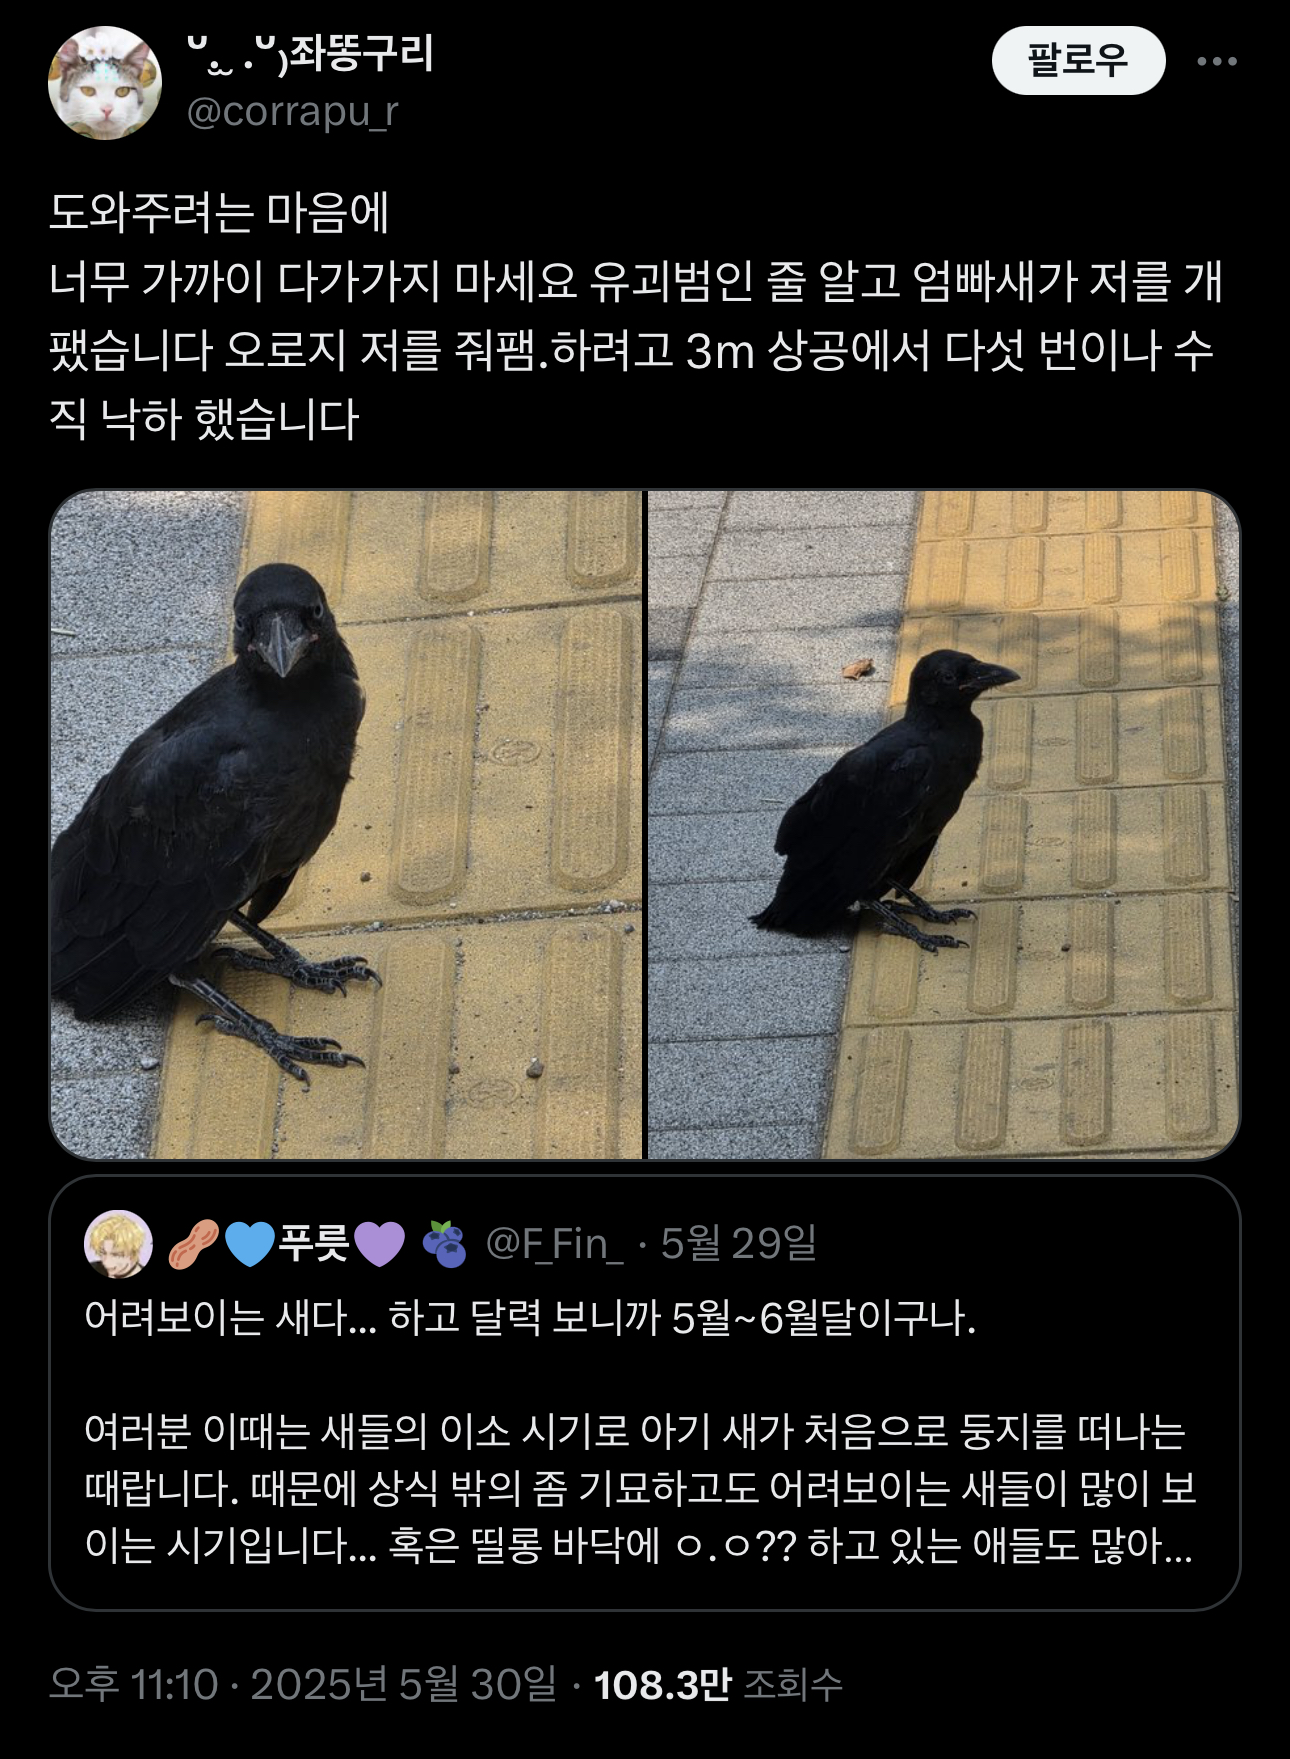Click the main tweet text about the crow parents
This screenshot has height=1759, width=1290.
pos(636,316)
